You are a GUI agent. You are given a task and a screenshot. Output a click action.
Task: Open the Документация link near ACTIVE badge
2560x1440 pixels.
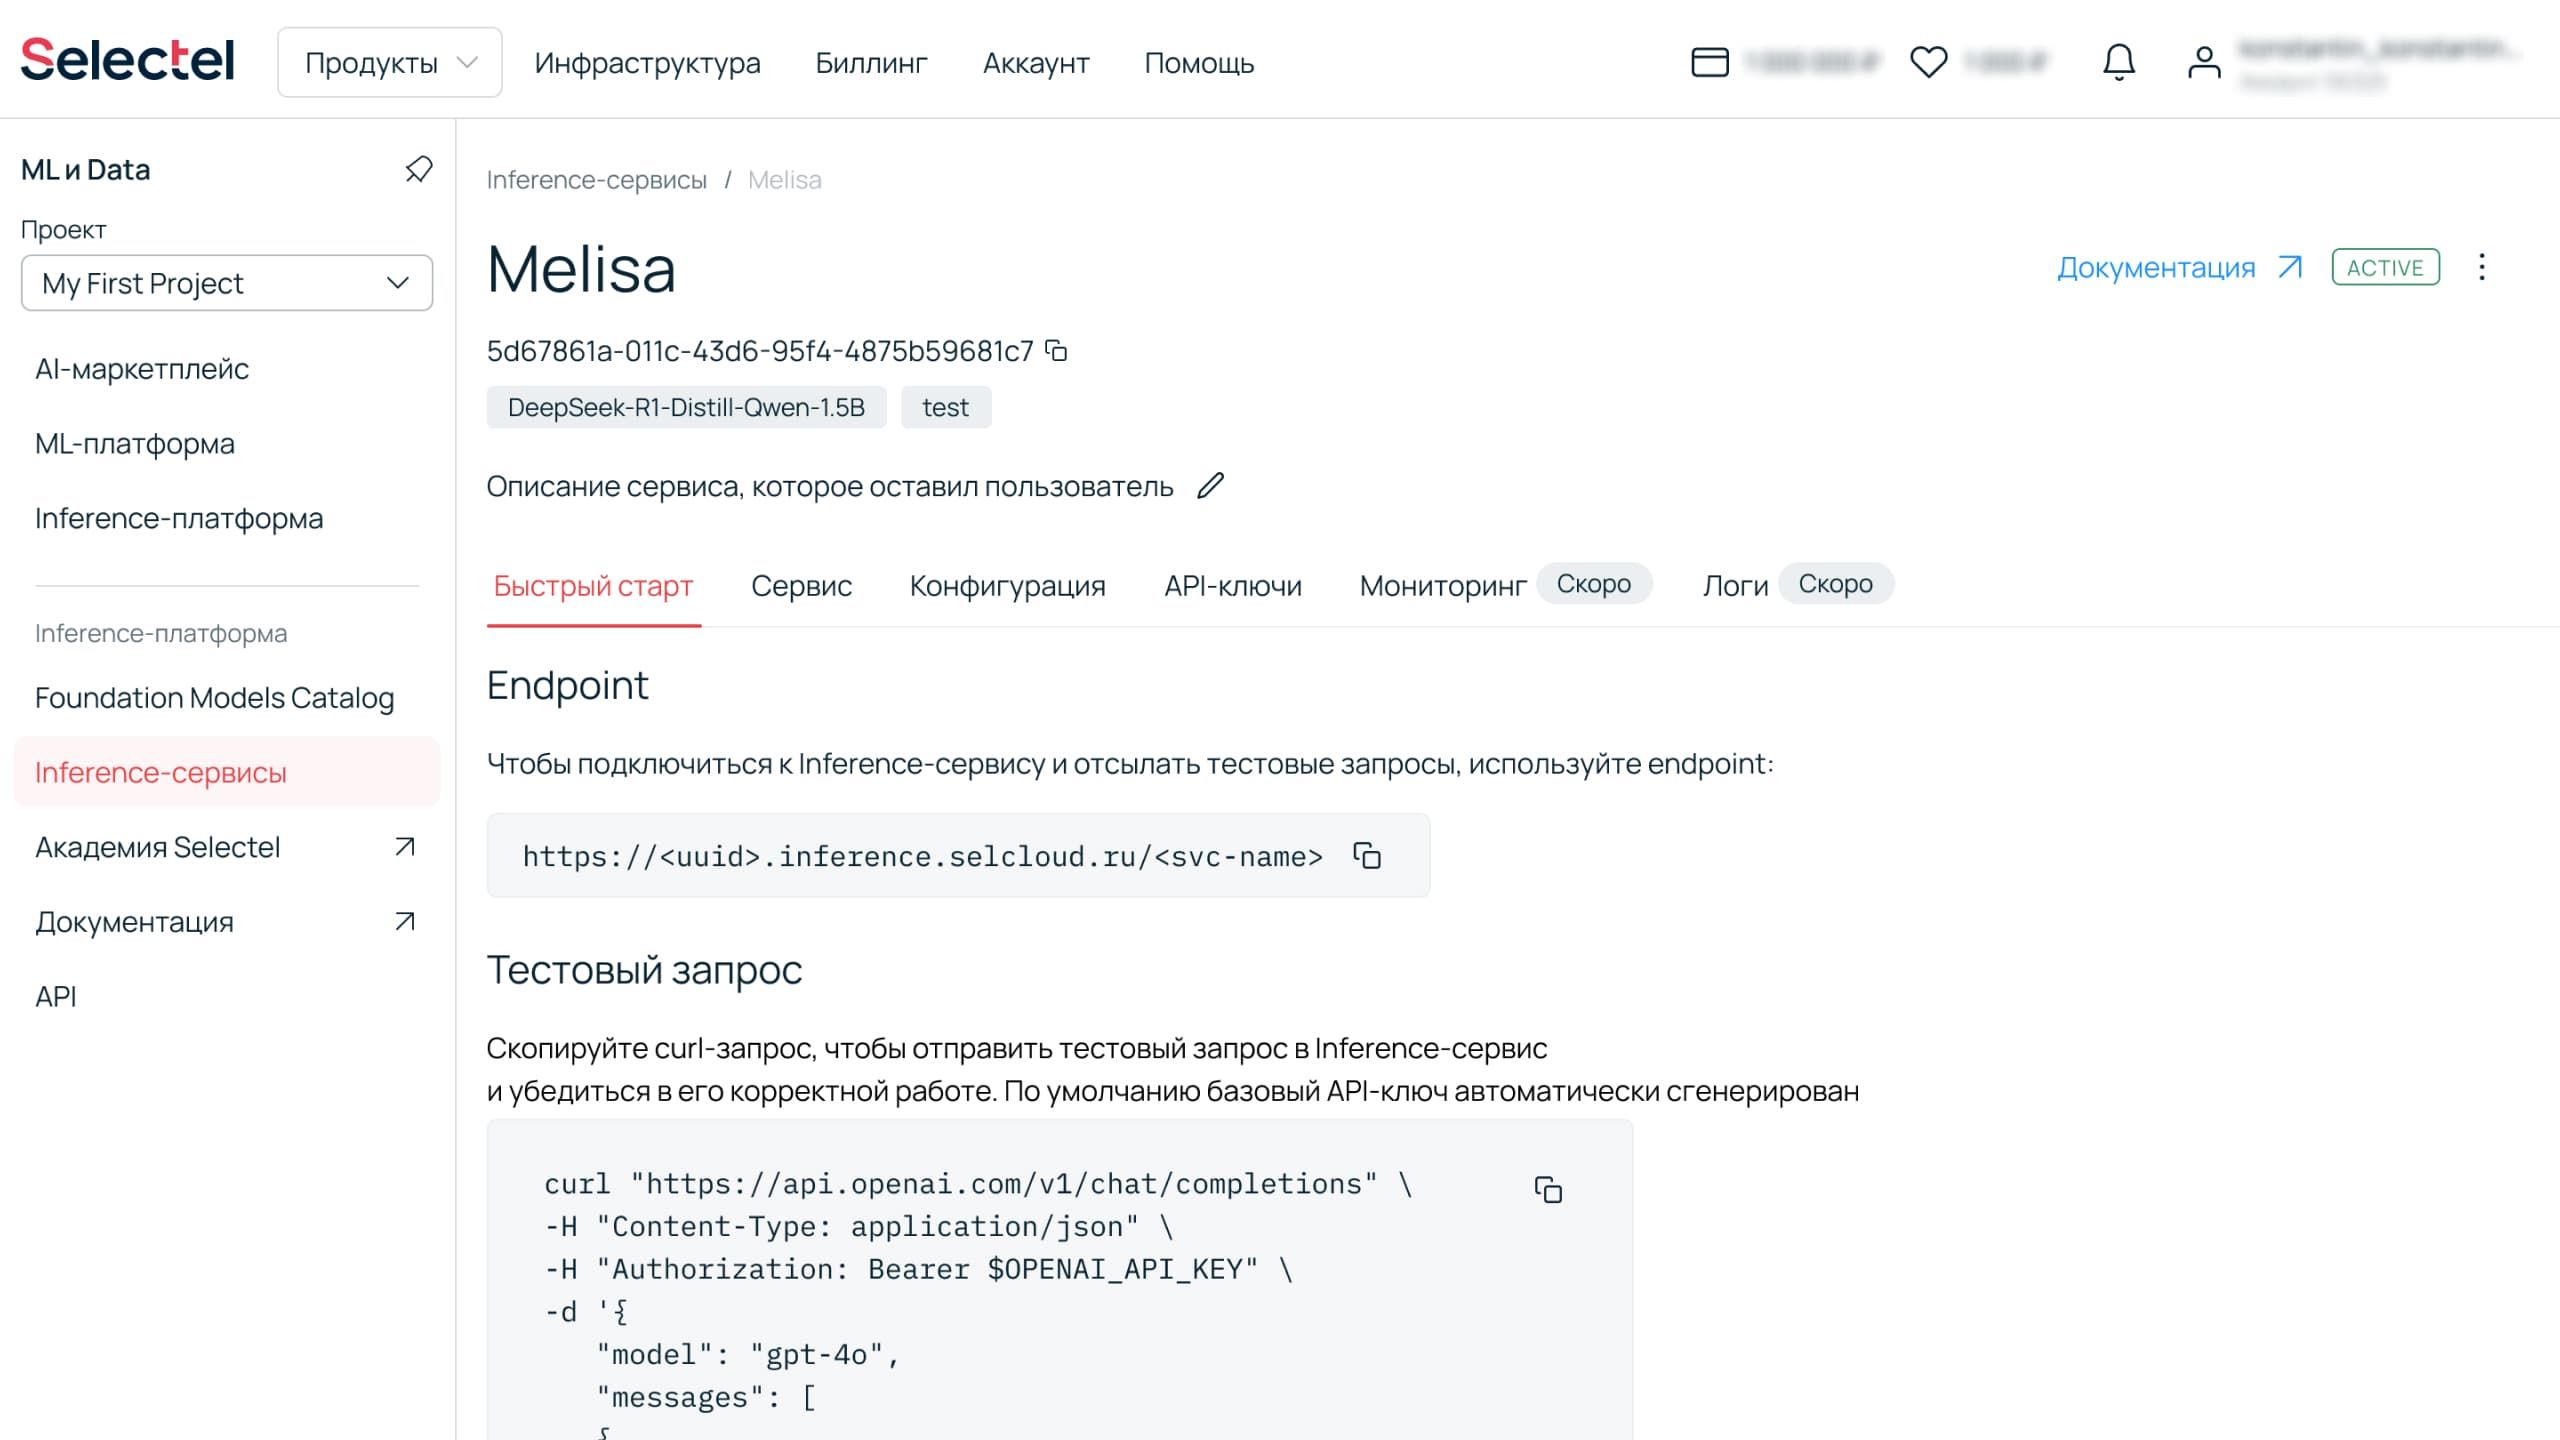2178,267
